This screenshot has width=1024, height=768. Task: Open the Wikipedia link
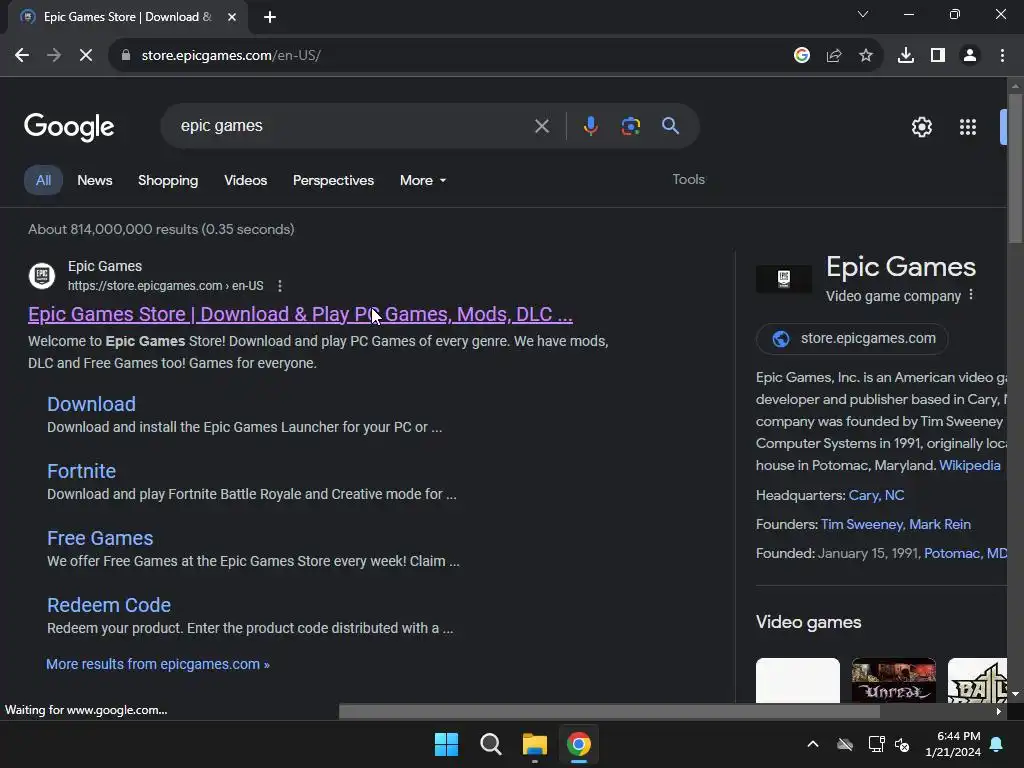point(970,465)
